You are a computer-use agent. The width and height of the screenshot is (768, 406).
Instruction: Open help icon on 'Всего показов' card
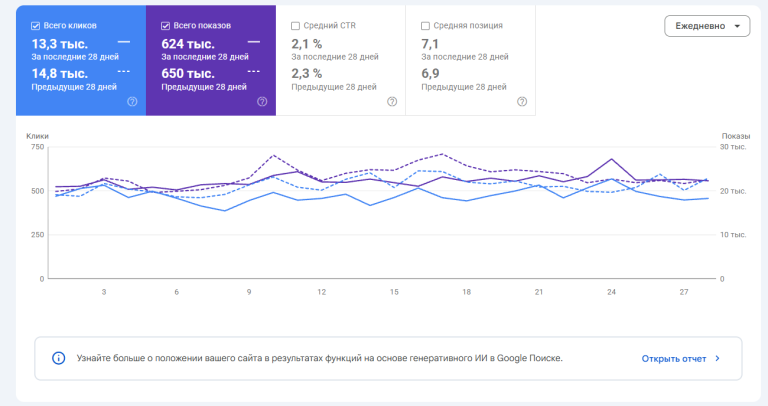click(x=263, y=101)
